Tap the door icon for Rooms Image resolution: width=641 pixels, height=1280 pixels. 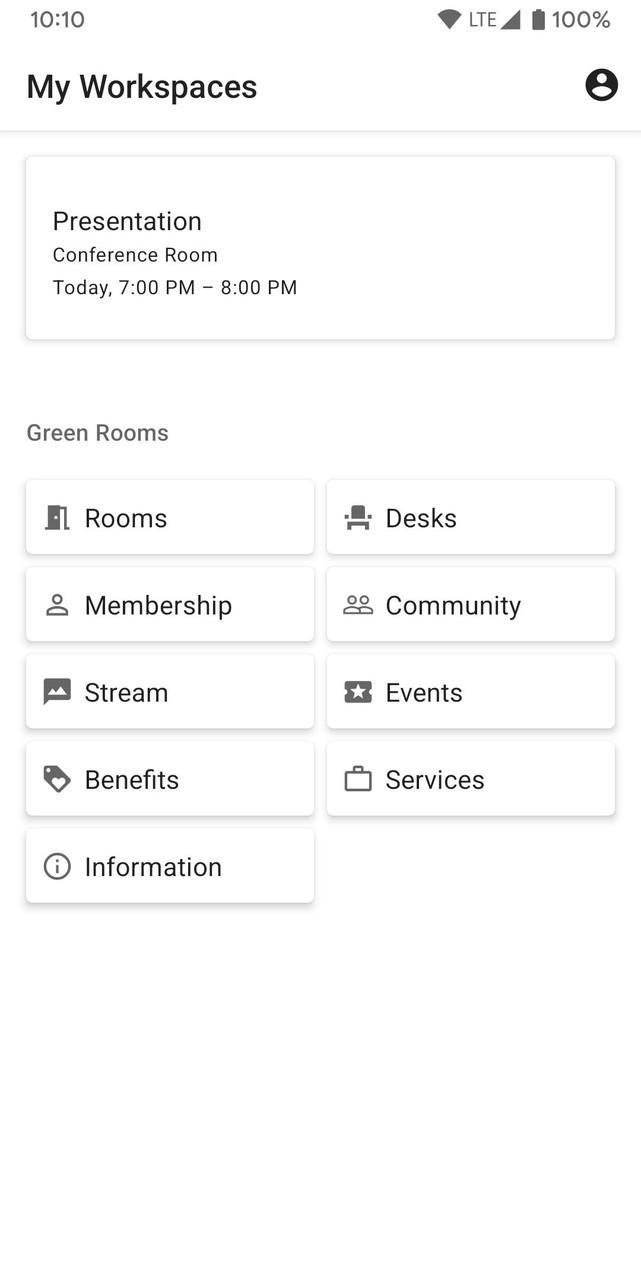(x=57, y=518)
